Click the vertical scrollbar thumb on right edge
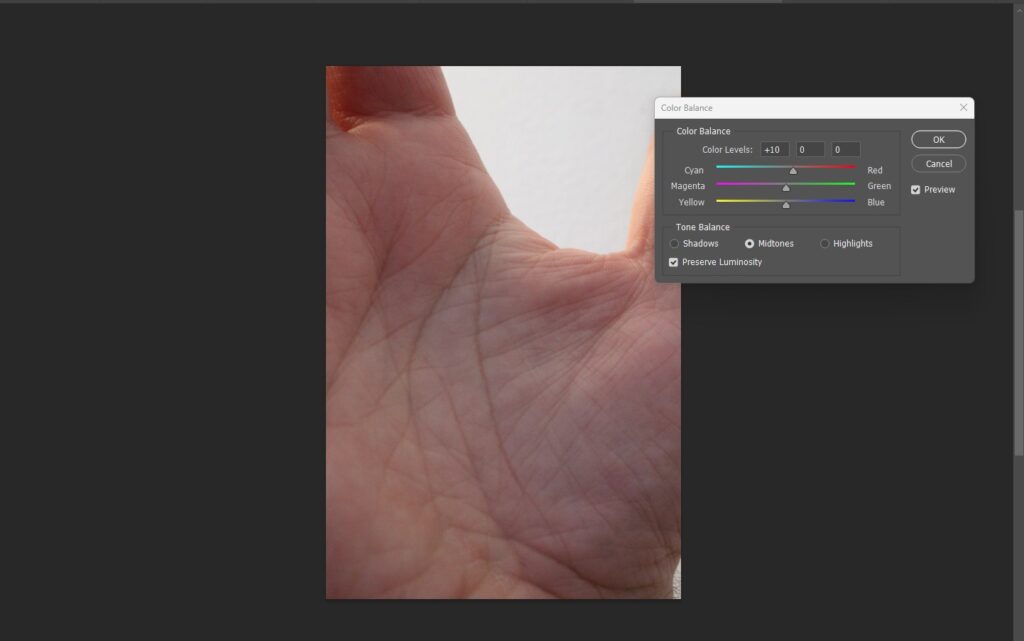 pos(1018,333)
